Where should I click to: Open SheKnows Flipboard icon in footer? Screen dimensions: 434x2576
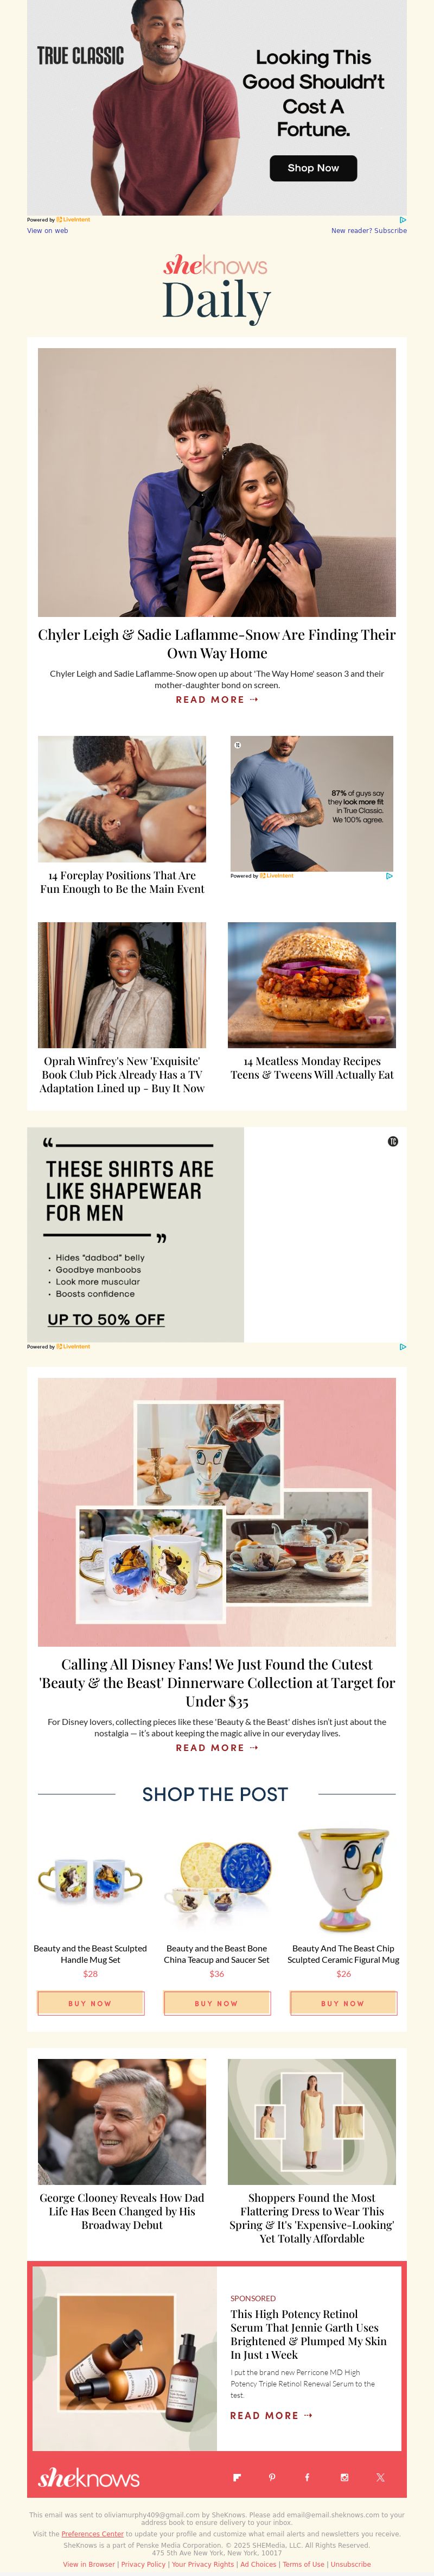coord(237,2478)
